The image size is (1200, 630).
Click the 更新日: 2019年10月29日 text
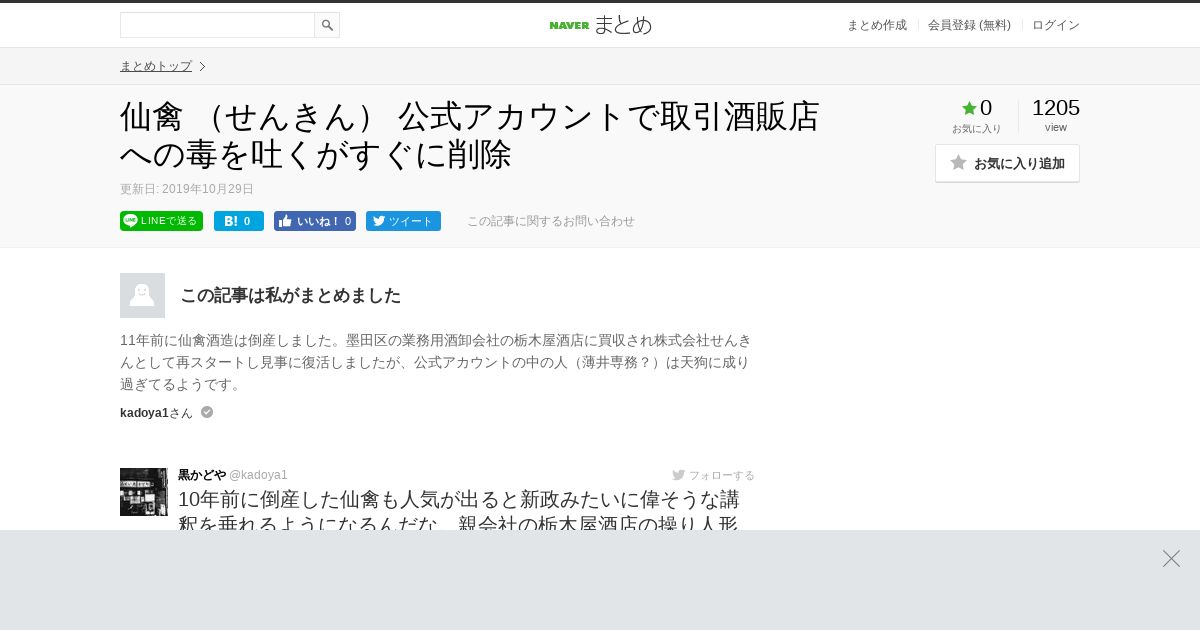point(187,189)
